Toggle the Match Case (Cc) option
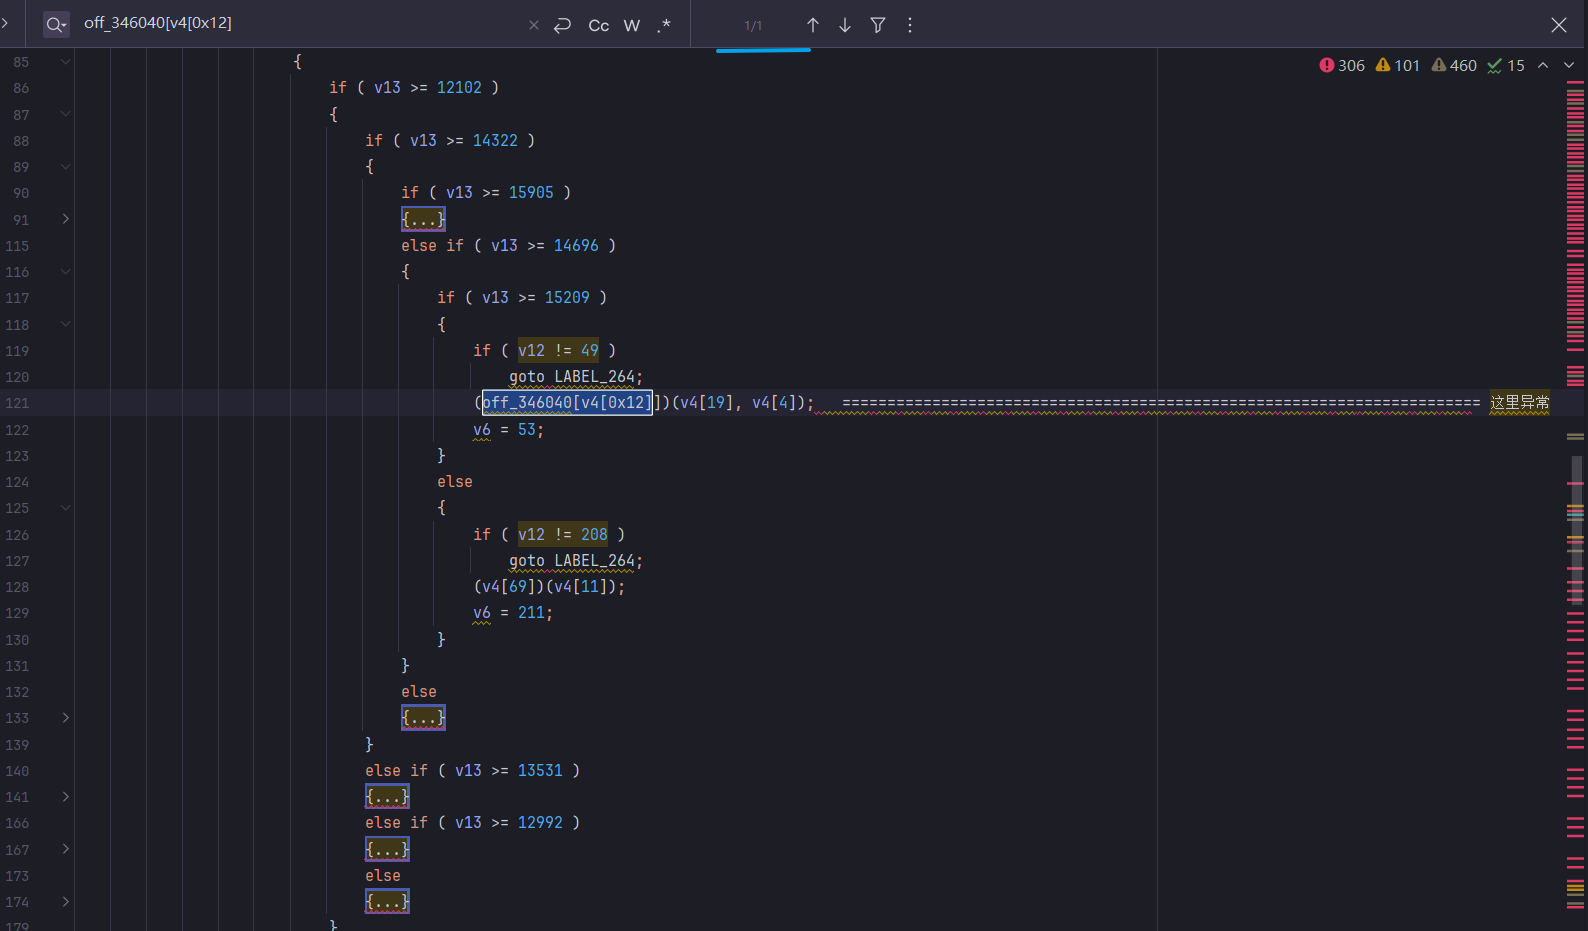The width and height of the screenshot is (1588, 931). point(598,25)
